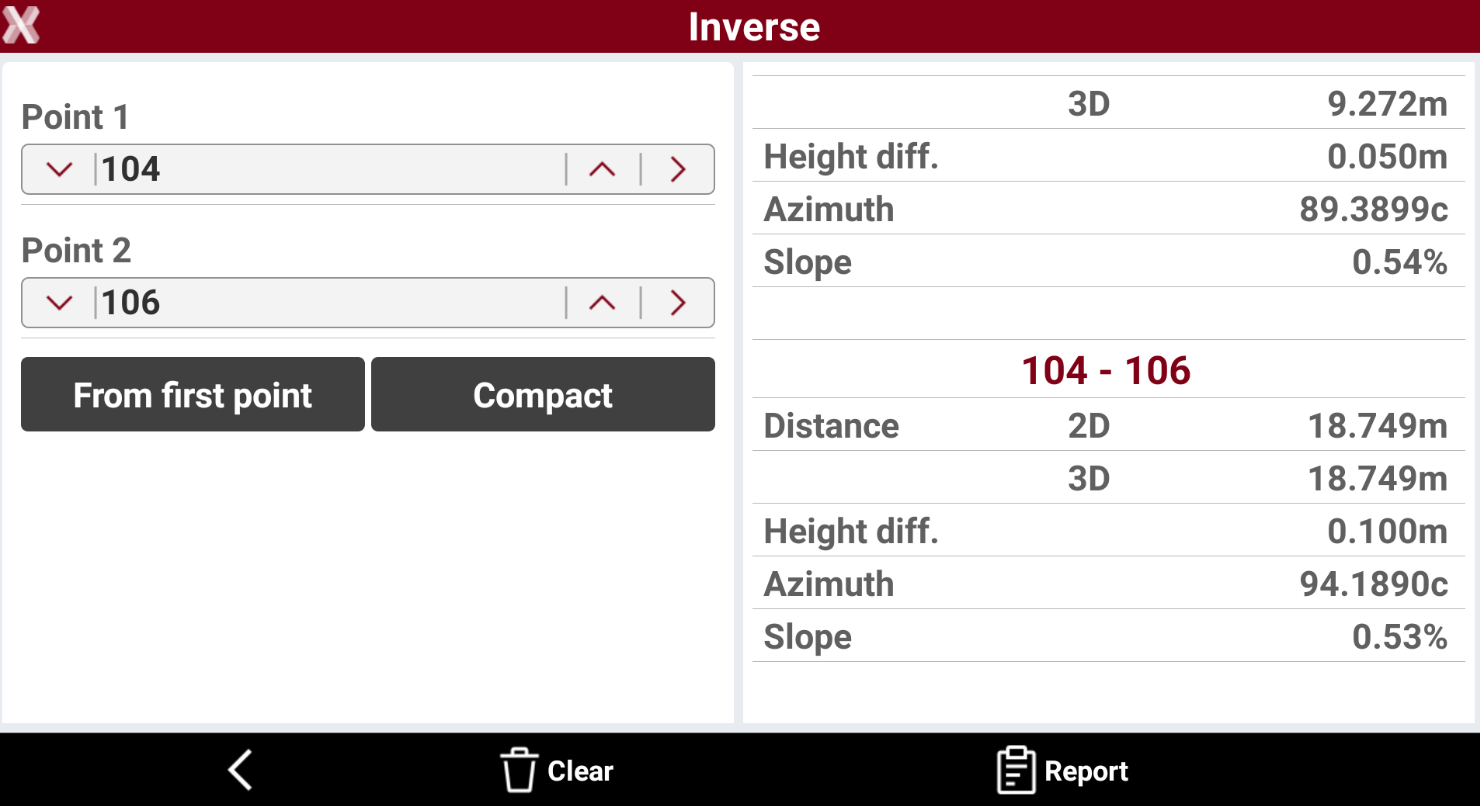1480x806 pixels.
Task: Select the 2D distance value 18.749m
Action: 1377,426
